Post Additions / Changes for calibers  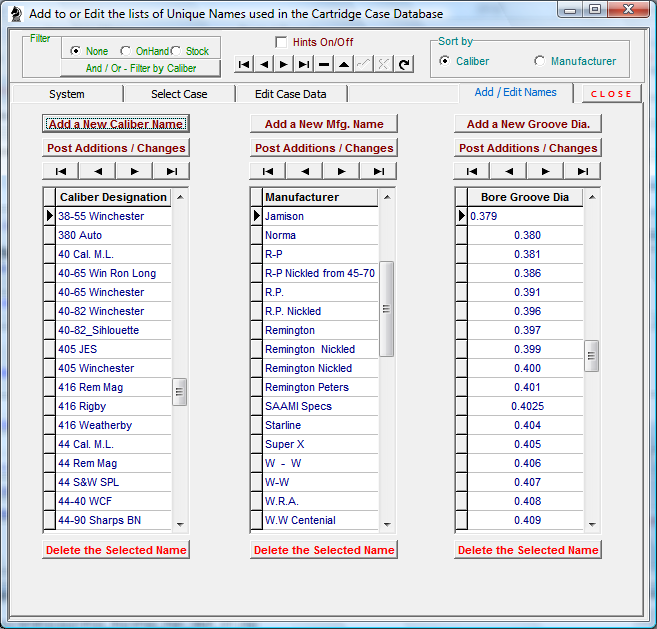click(116, 148)
